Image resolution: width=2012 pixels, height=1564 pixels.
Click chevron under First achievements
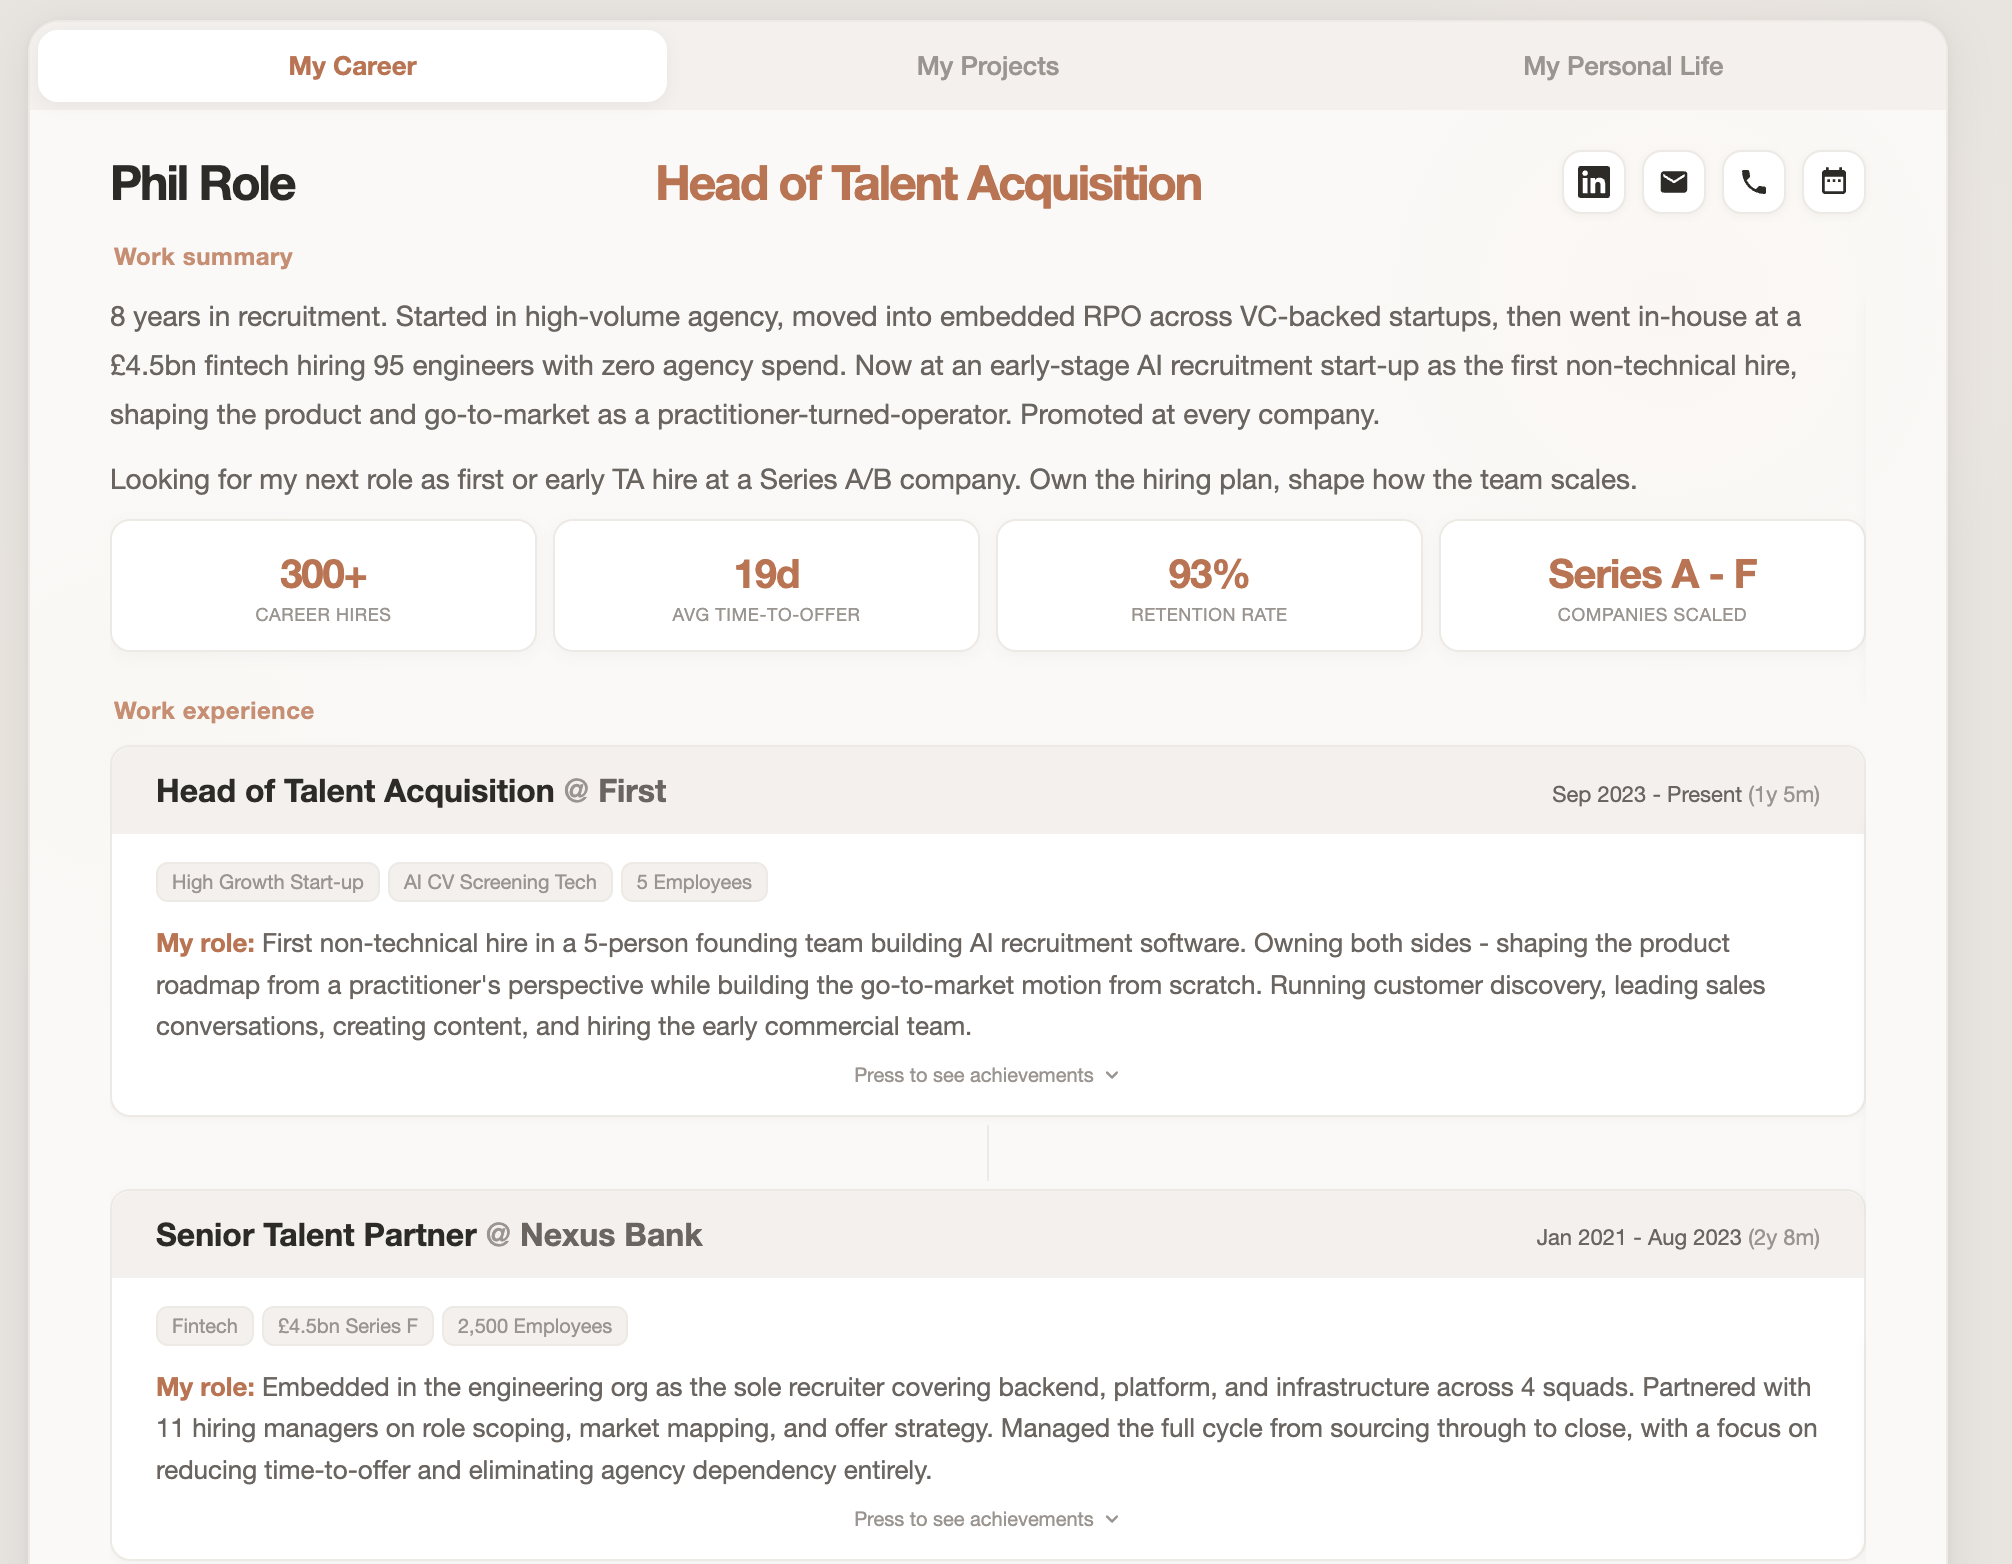[1112, 1075]
